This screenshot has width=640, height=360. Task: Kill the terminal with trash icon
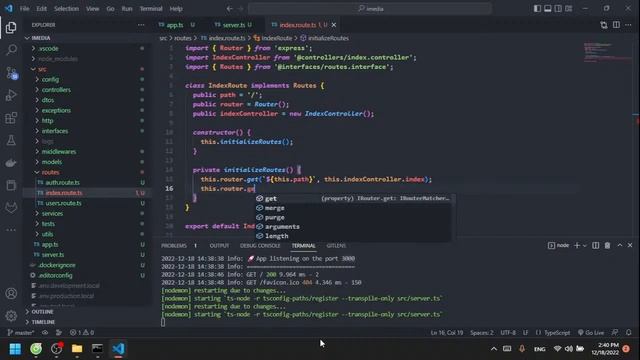(x=607, y=245)
